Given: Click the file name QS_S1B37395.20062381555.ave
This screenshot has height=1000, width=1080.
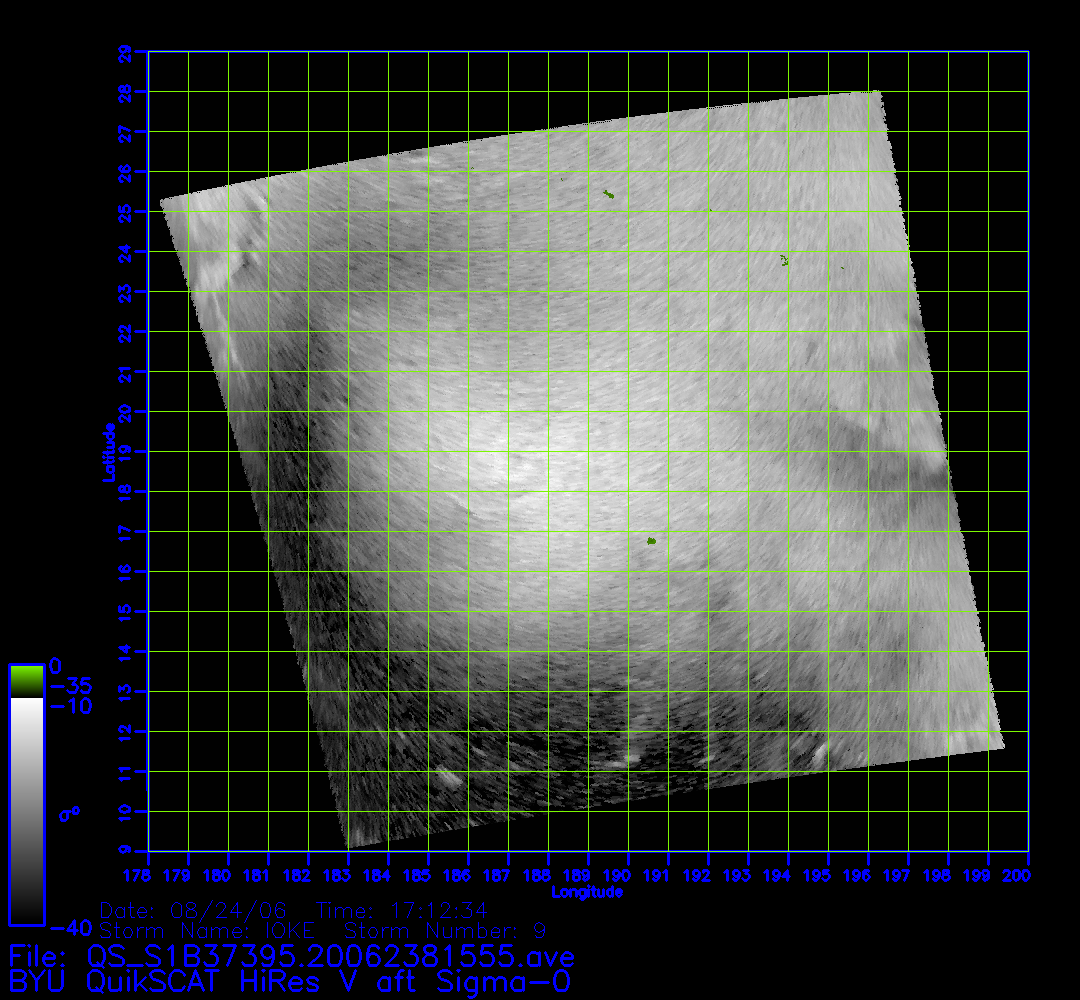Looking at the screenshot, I should click(340, 954).
